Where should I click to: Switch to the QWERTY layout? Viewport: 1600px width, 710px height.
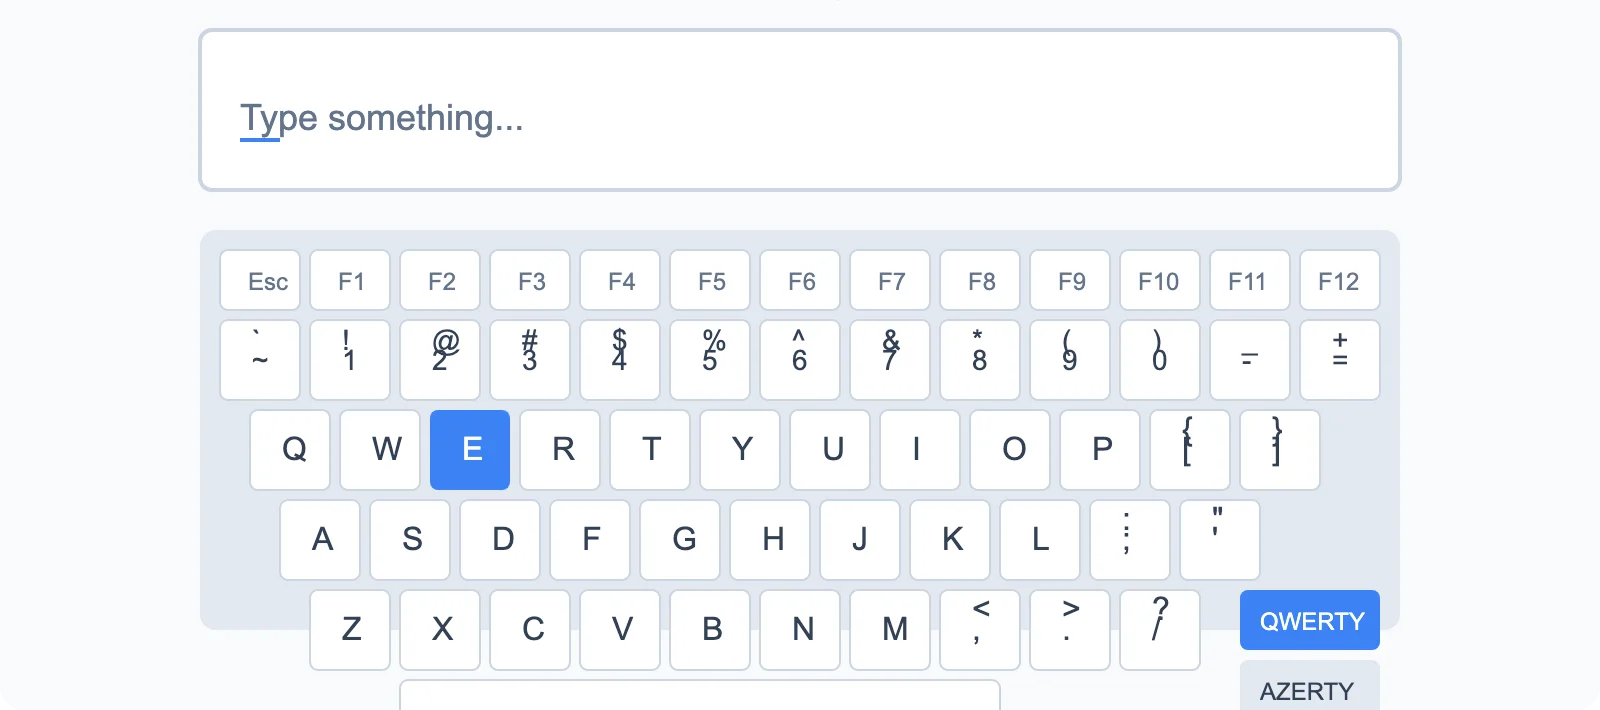pyautogui.click(x=1309, y=620)
